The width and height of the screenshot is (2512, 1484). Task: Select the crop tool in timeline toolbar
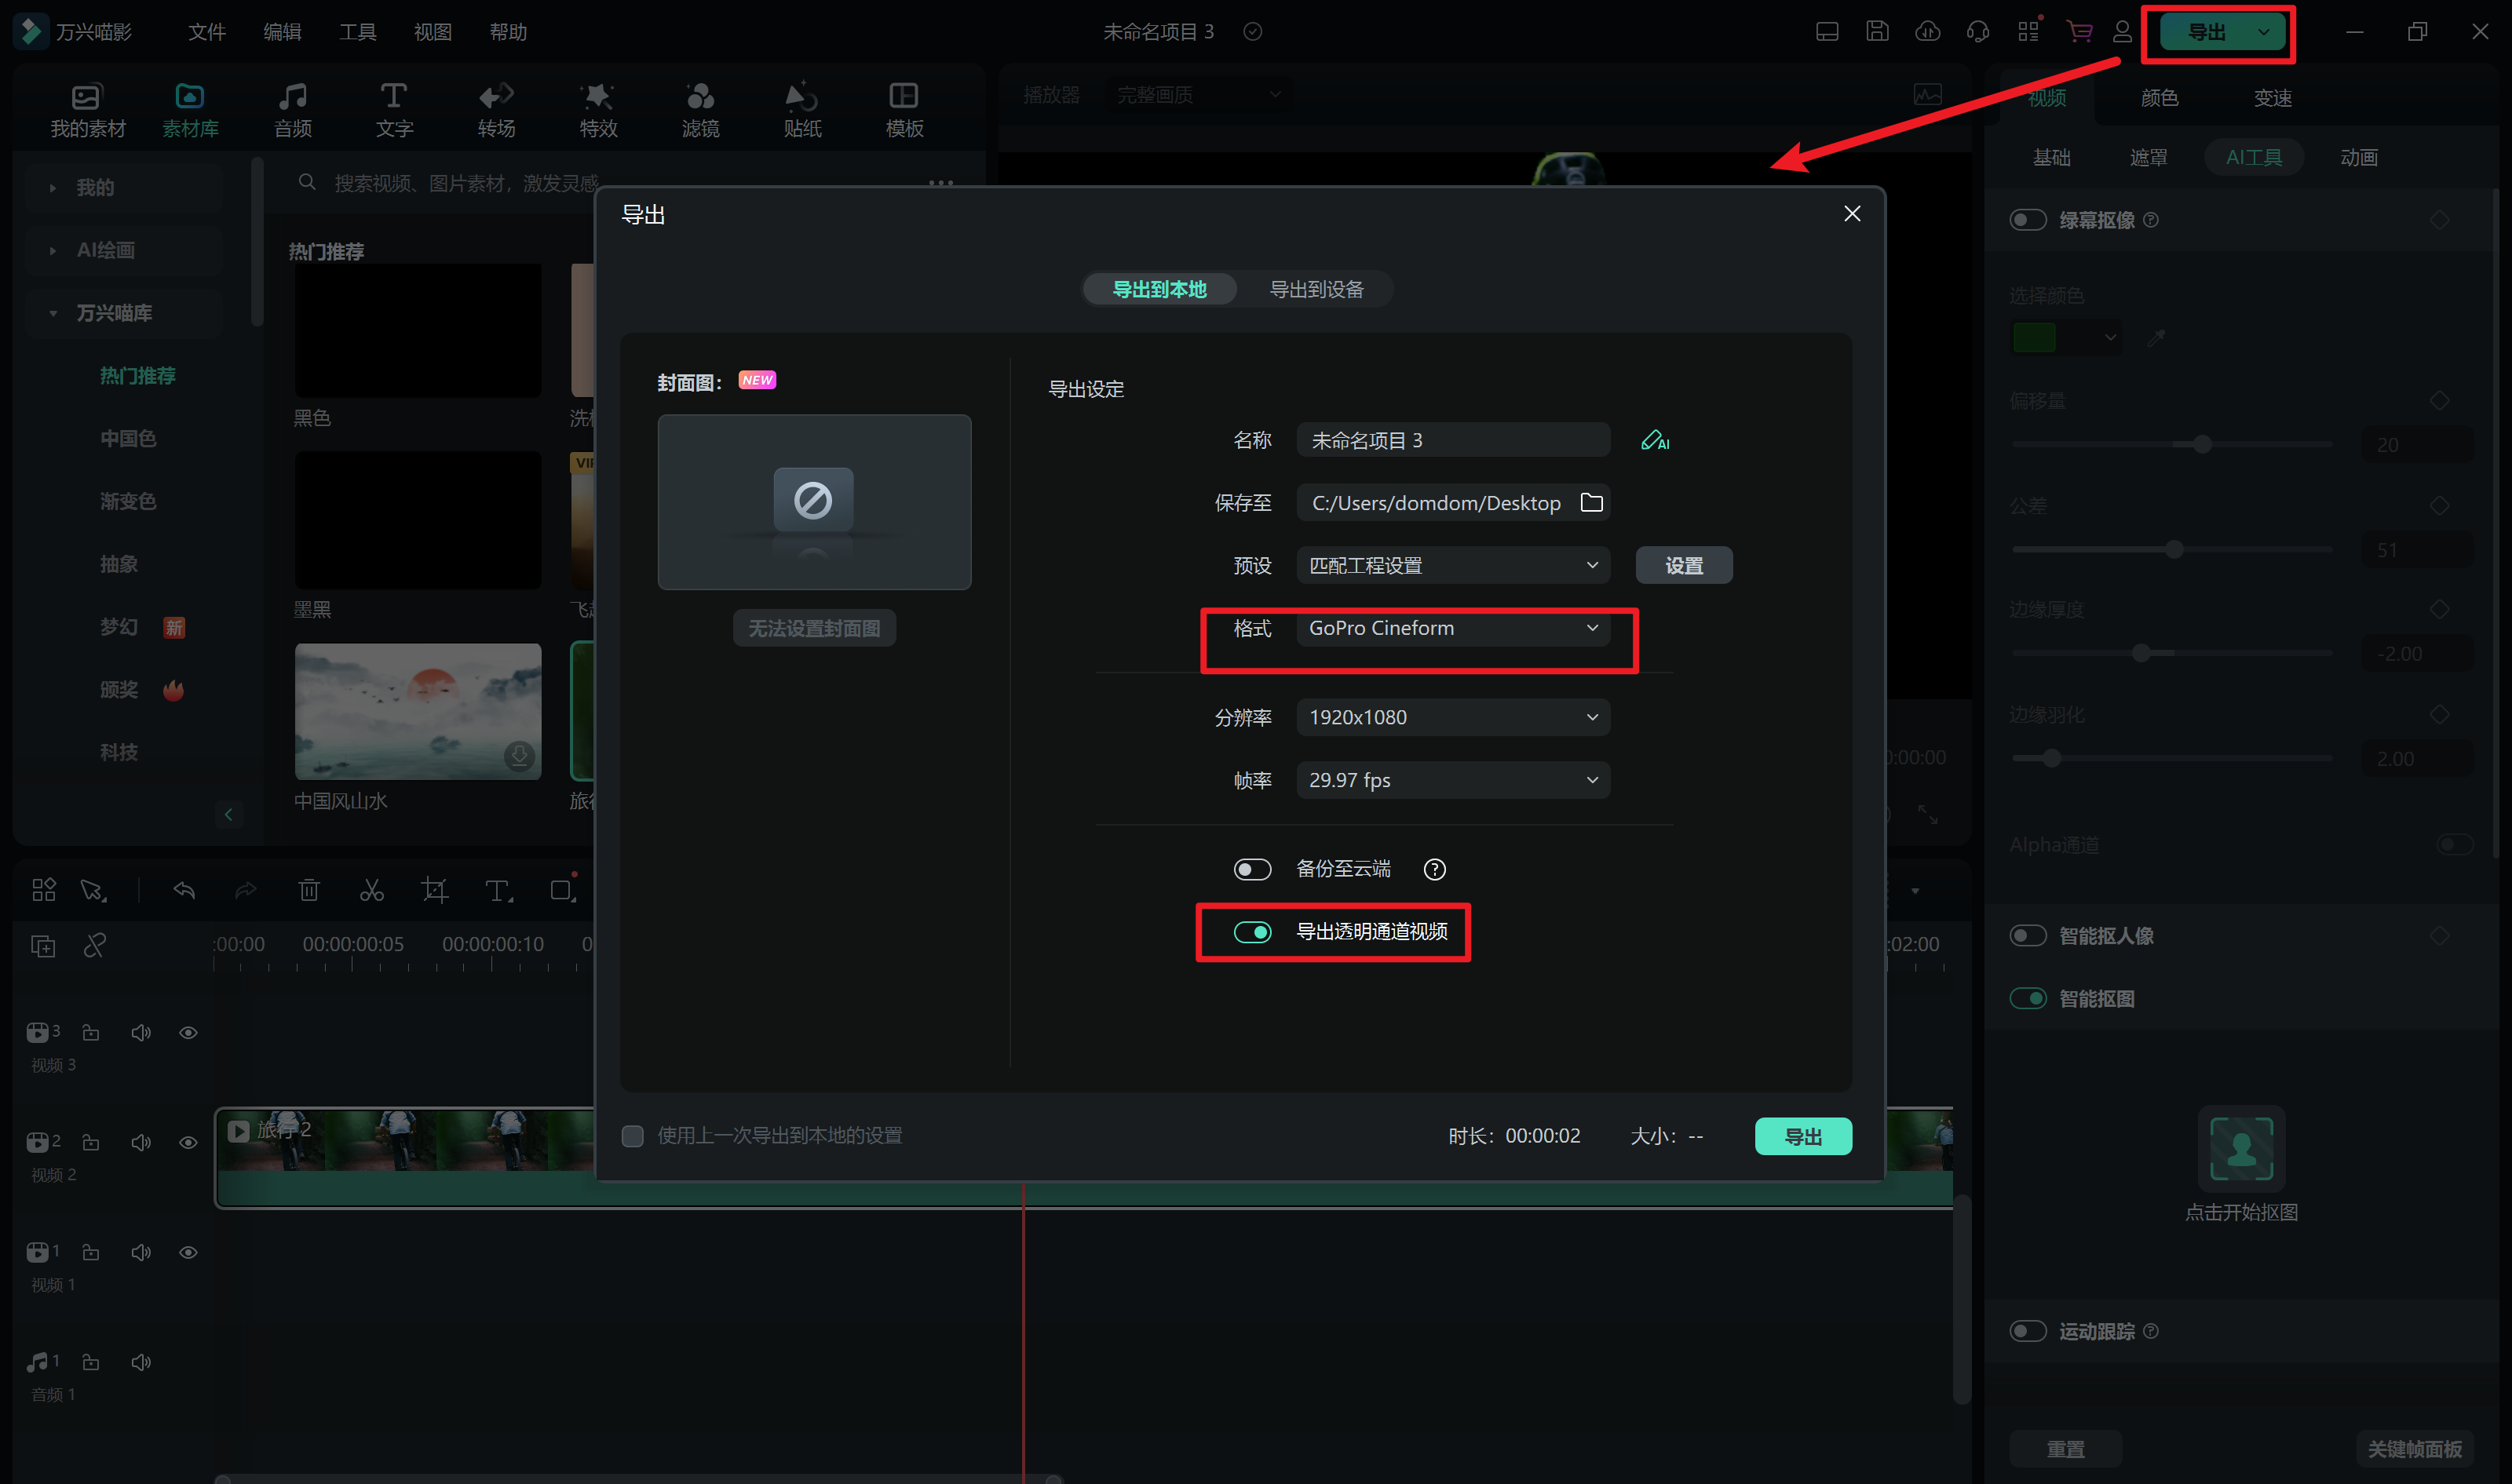coord(434,890)
